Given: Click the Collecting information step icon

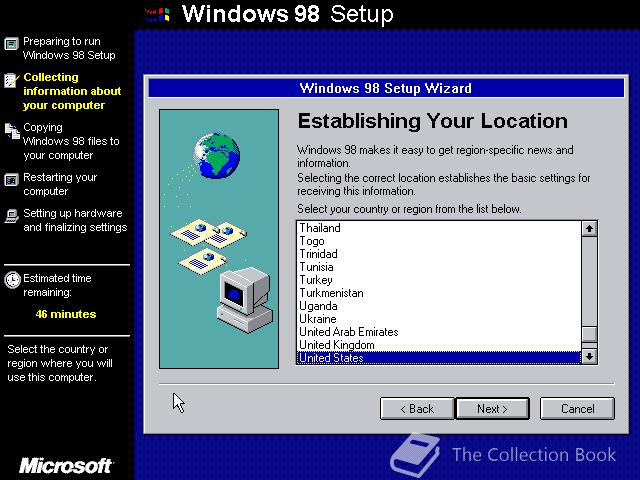Looking at the screenshot, I should pos(11,80).
